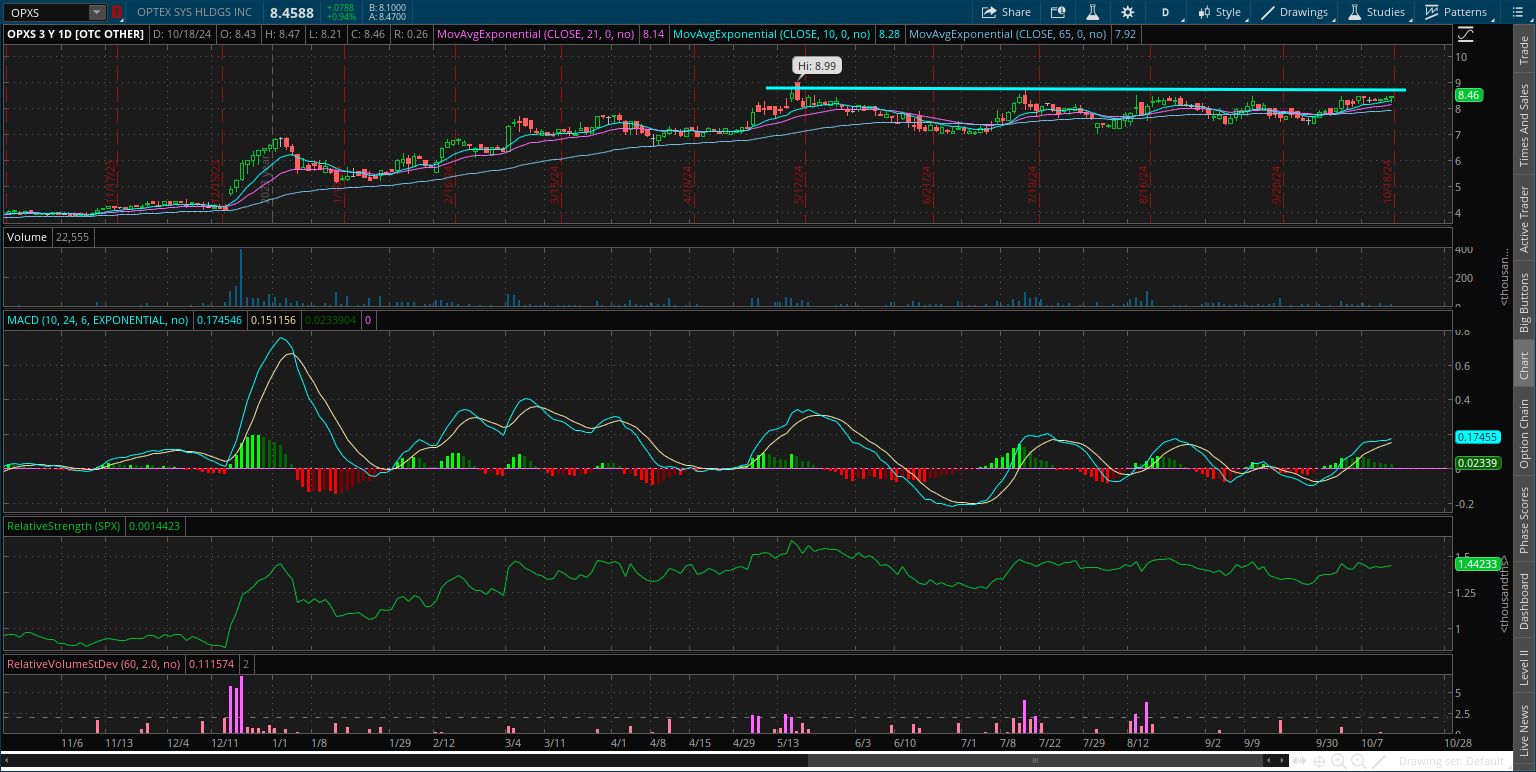
Task: Click the Hi: 8.99 price bubble
Action: click(x=817, y=65)
